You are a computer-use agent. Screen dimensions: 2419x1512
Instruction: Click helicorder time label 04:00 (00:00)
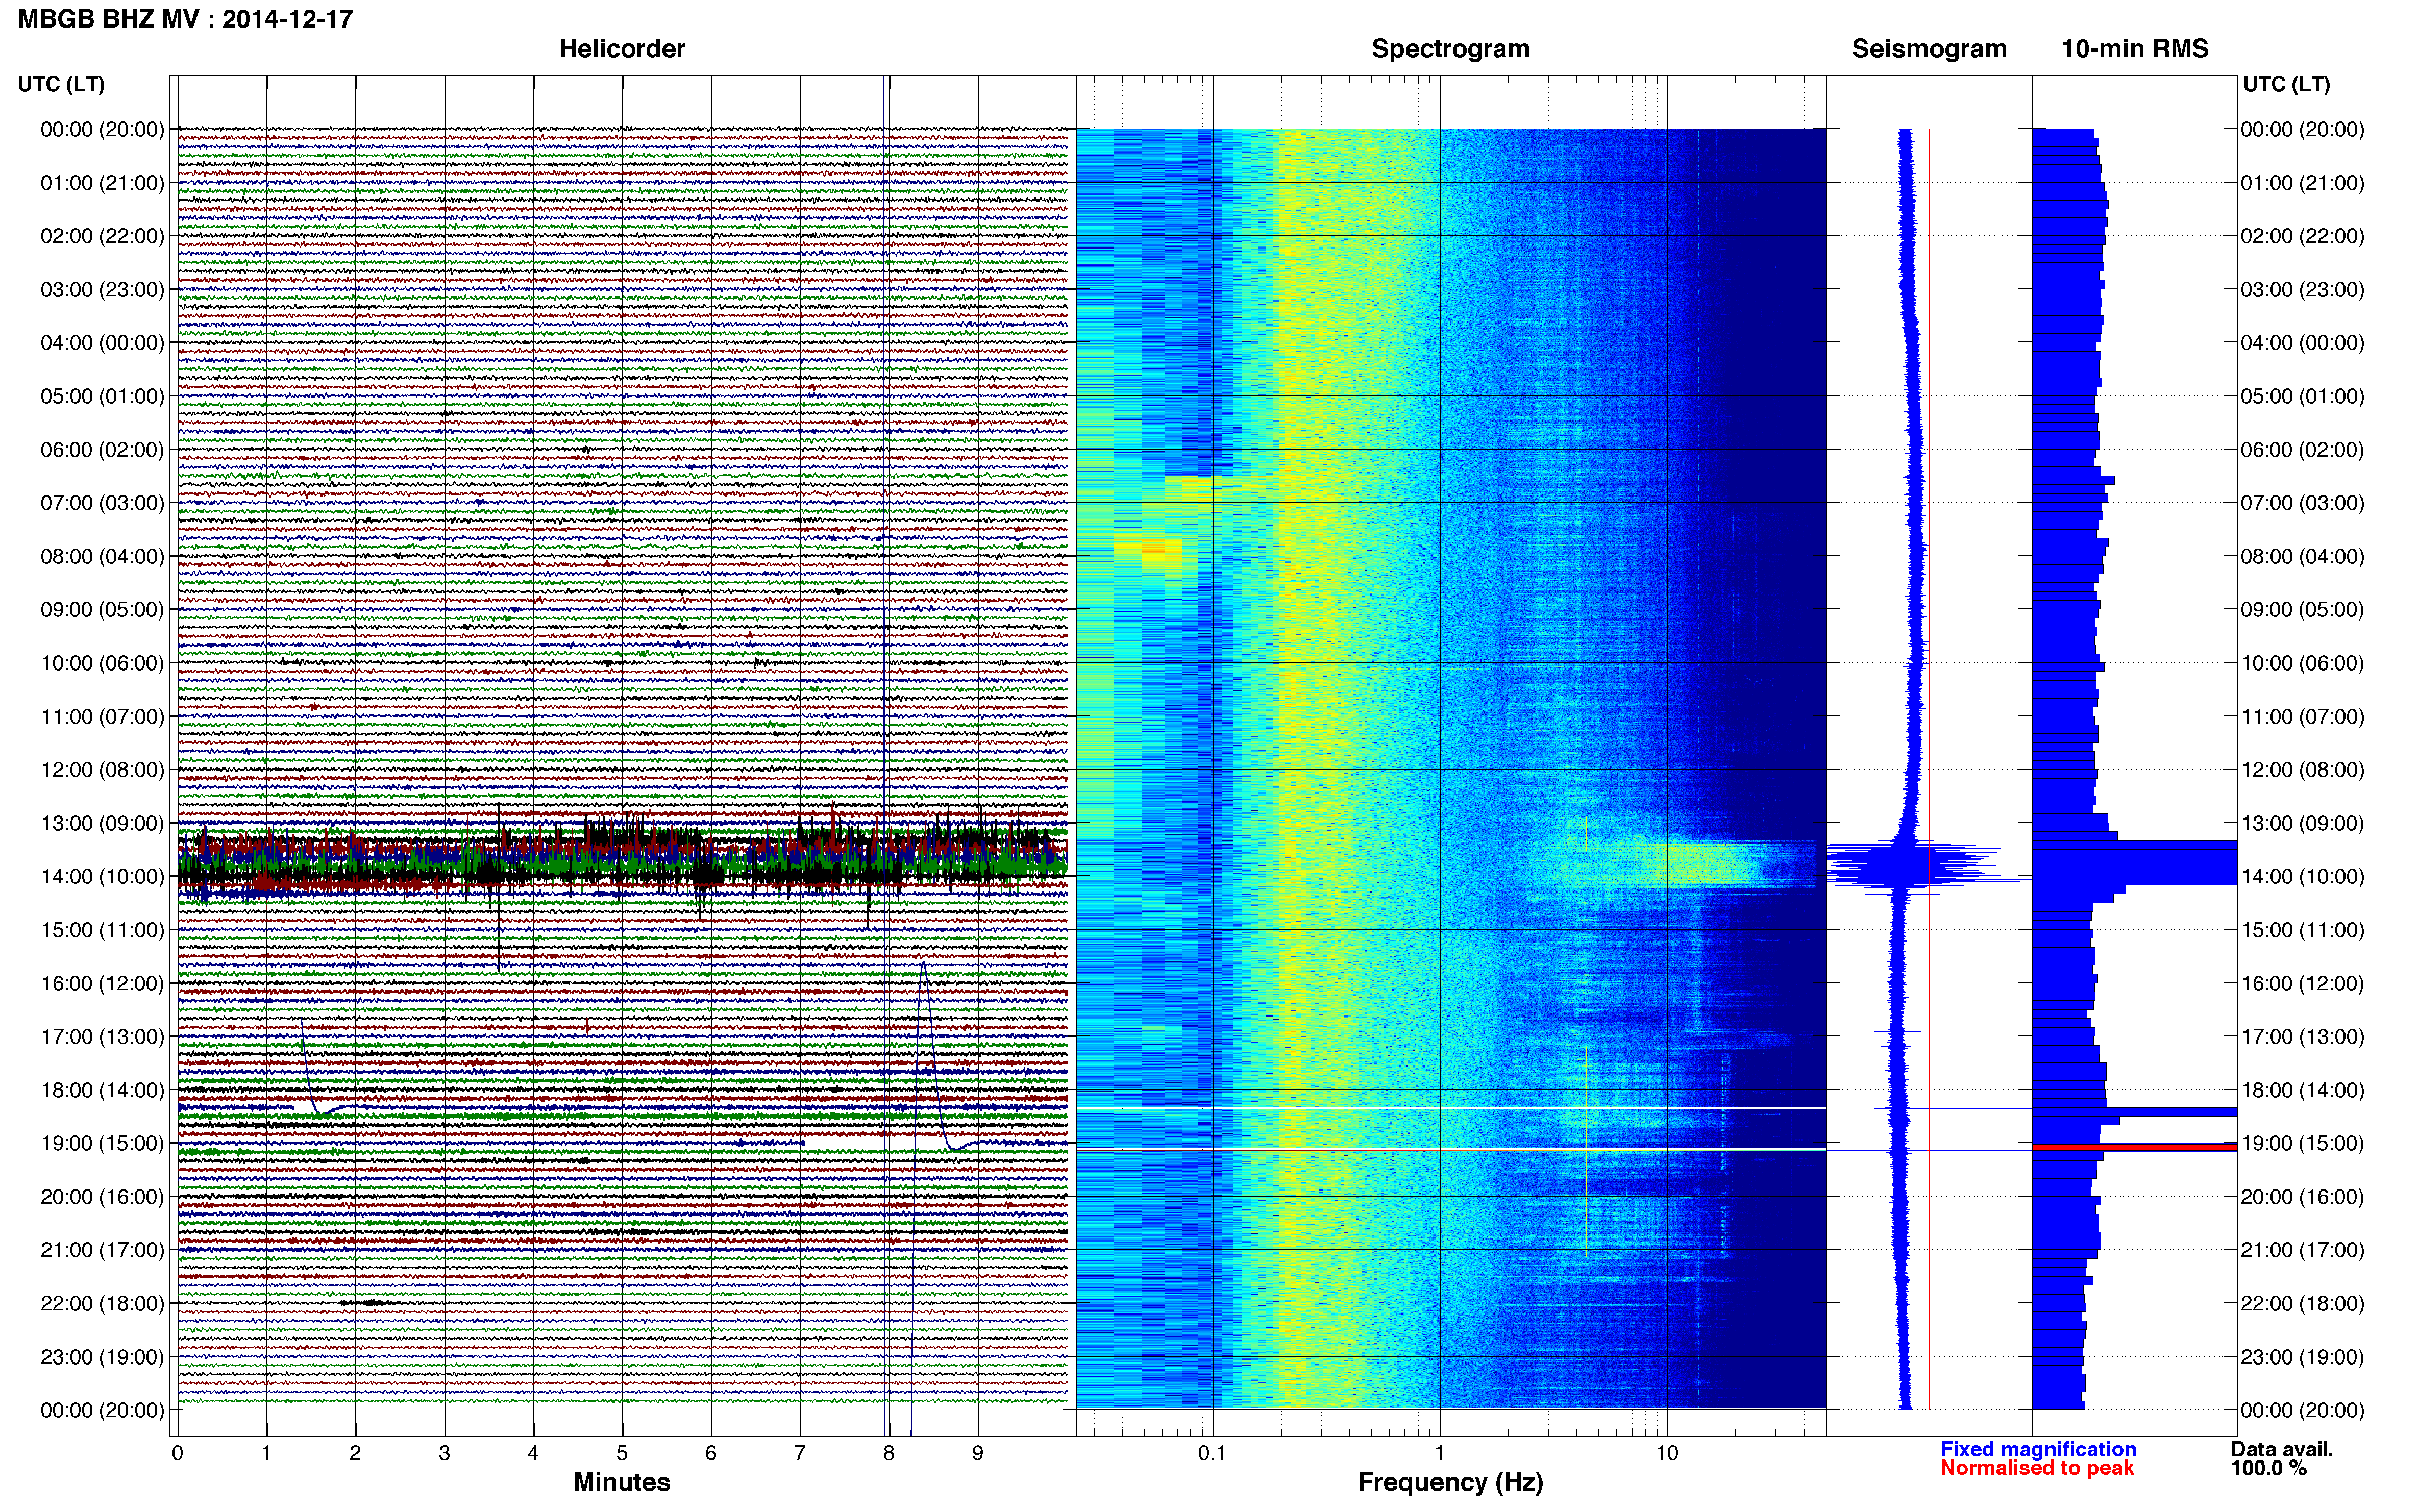[x=102, y=343]
